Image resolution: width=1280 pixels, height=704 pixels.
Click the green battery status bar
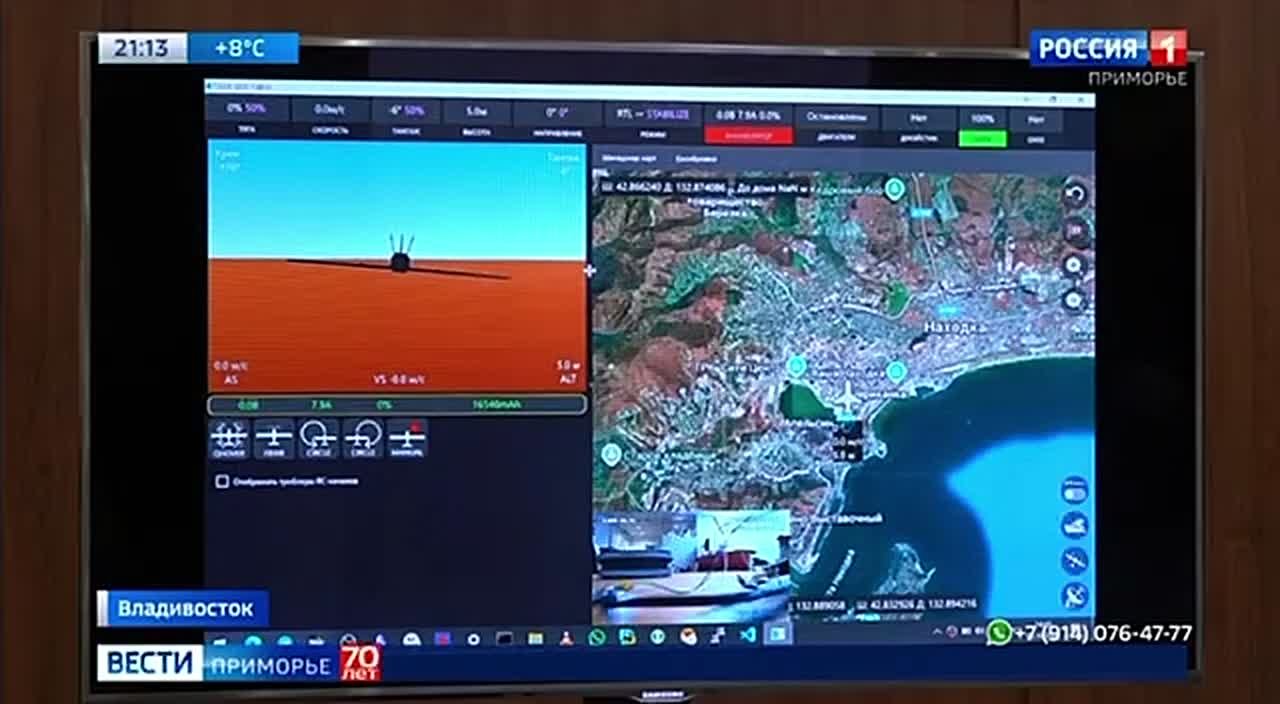coord(397,405)
